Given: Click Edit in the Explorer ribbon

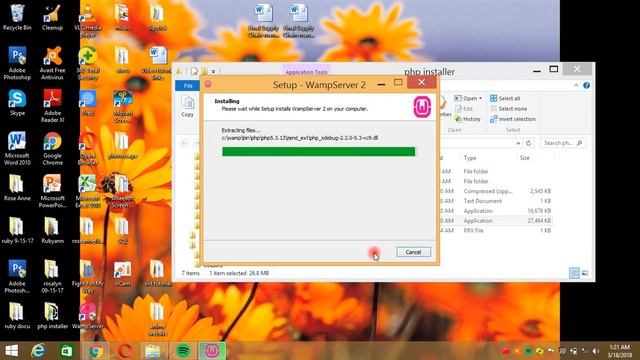Looking at the screenshot, I should point(464,109).
